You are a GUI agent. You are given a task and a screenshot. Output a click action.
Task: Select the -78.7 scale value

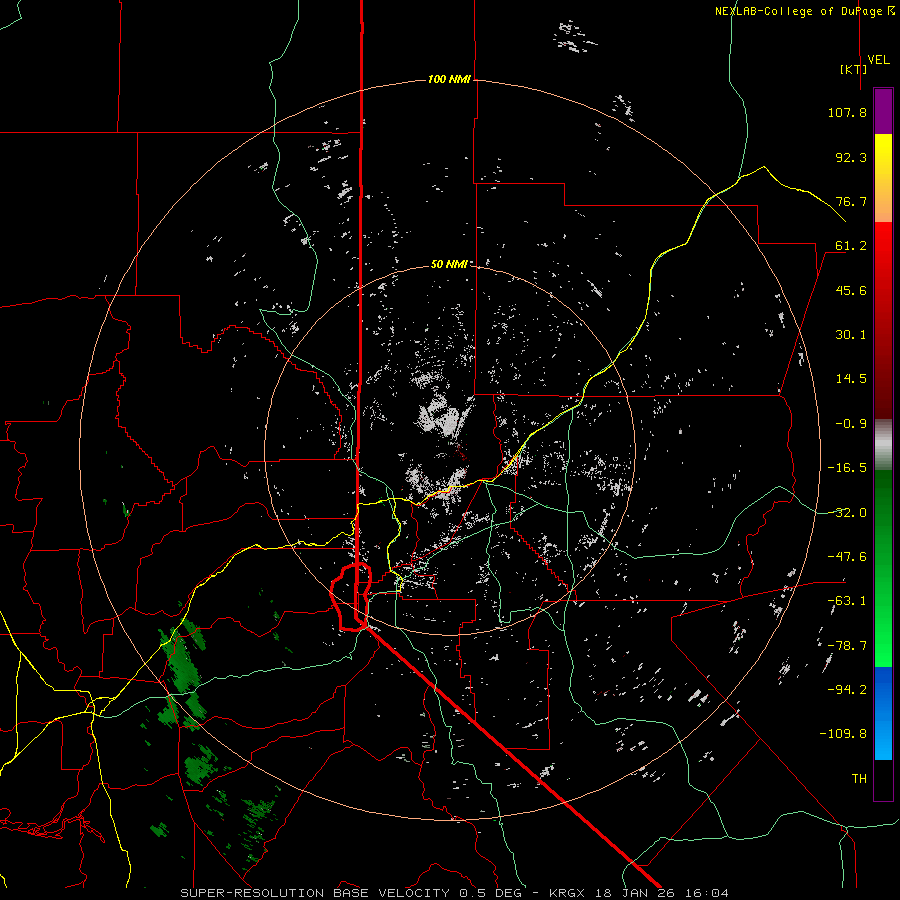click(x=847, y=646)
